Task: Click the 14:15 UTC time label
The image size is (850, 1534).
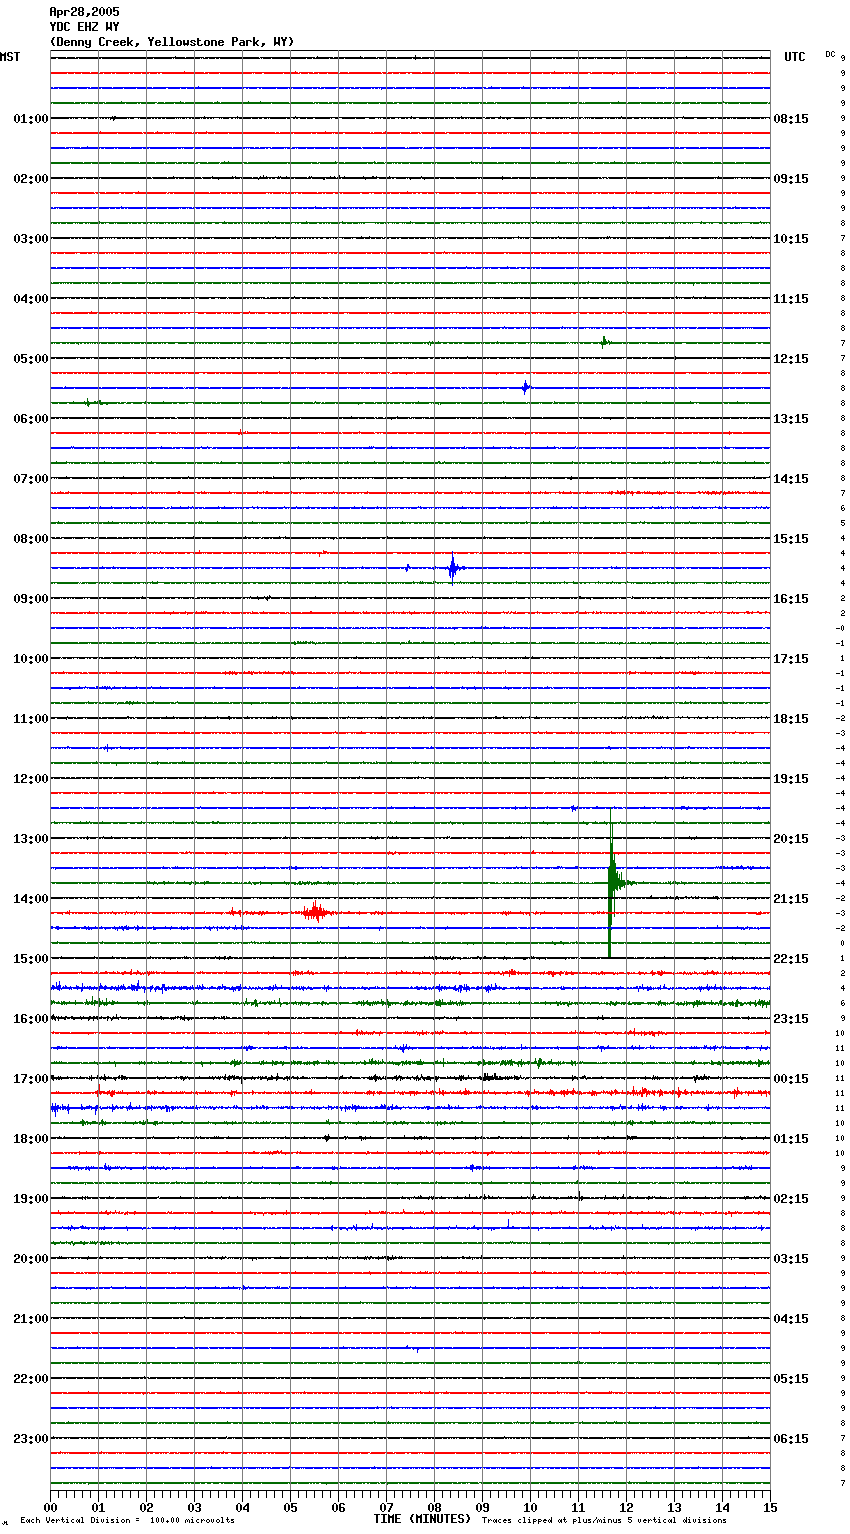Action: [791, 479]
